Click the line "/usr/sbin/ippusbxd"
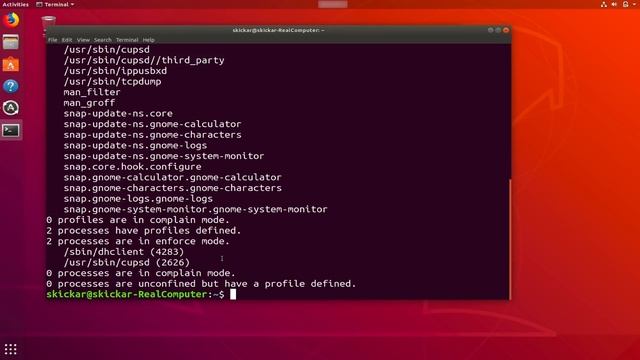Viewport: 640px width, 360px height. [115, 71]
